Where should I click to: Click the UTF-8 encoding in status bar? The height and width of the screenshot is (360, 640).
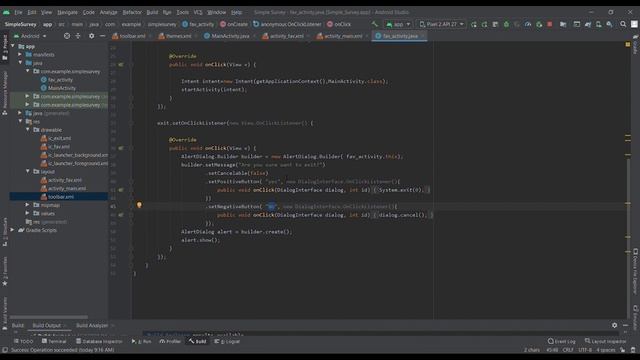click(585, 350)
